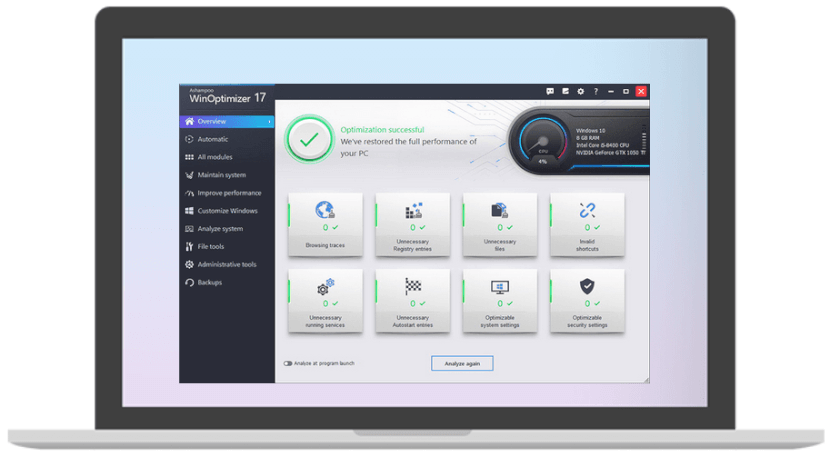The height and width of the screenshot is (457, 830).
Task: Click the Unnecessary files document icon
Action: tap(500, 210)
